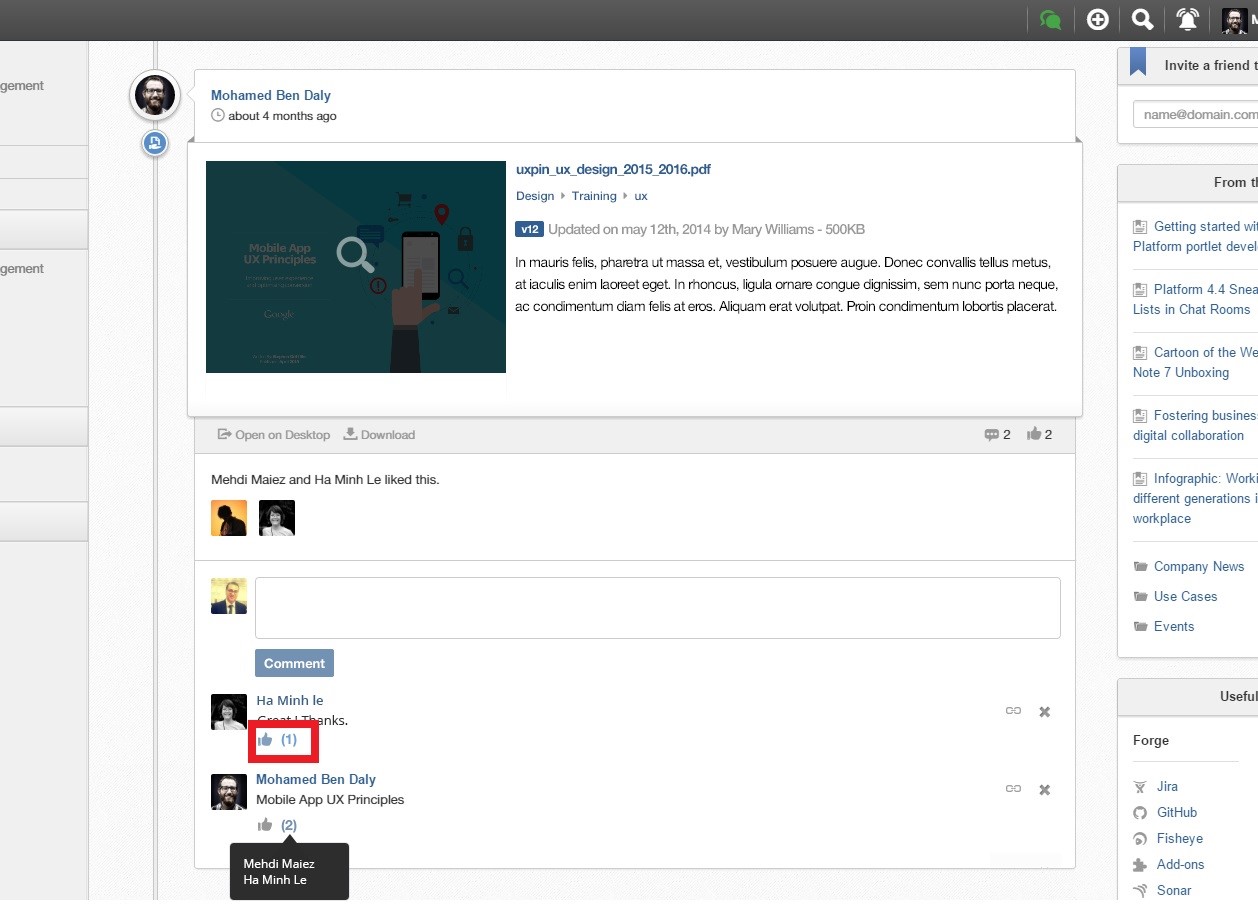Open Ha Minh le commenter name
Image resolution: width=1258 pixels, height=913 pixels.
290,700
